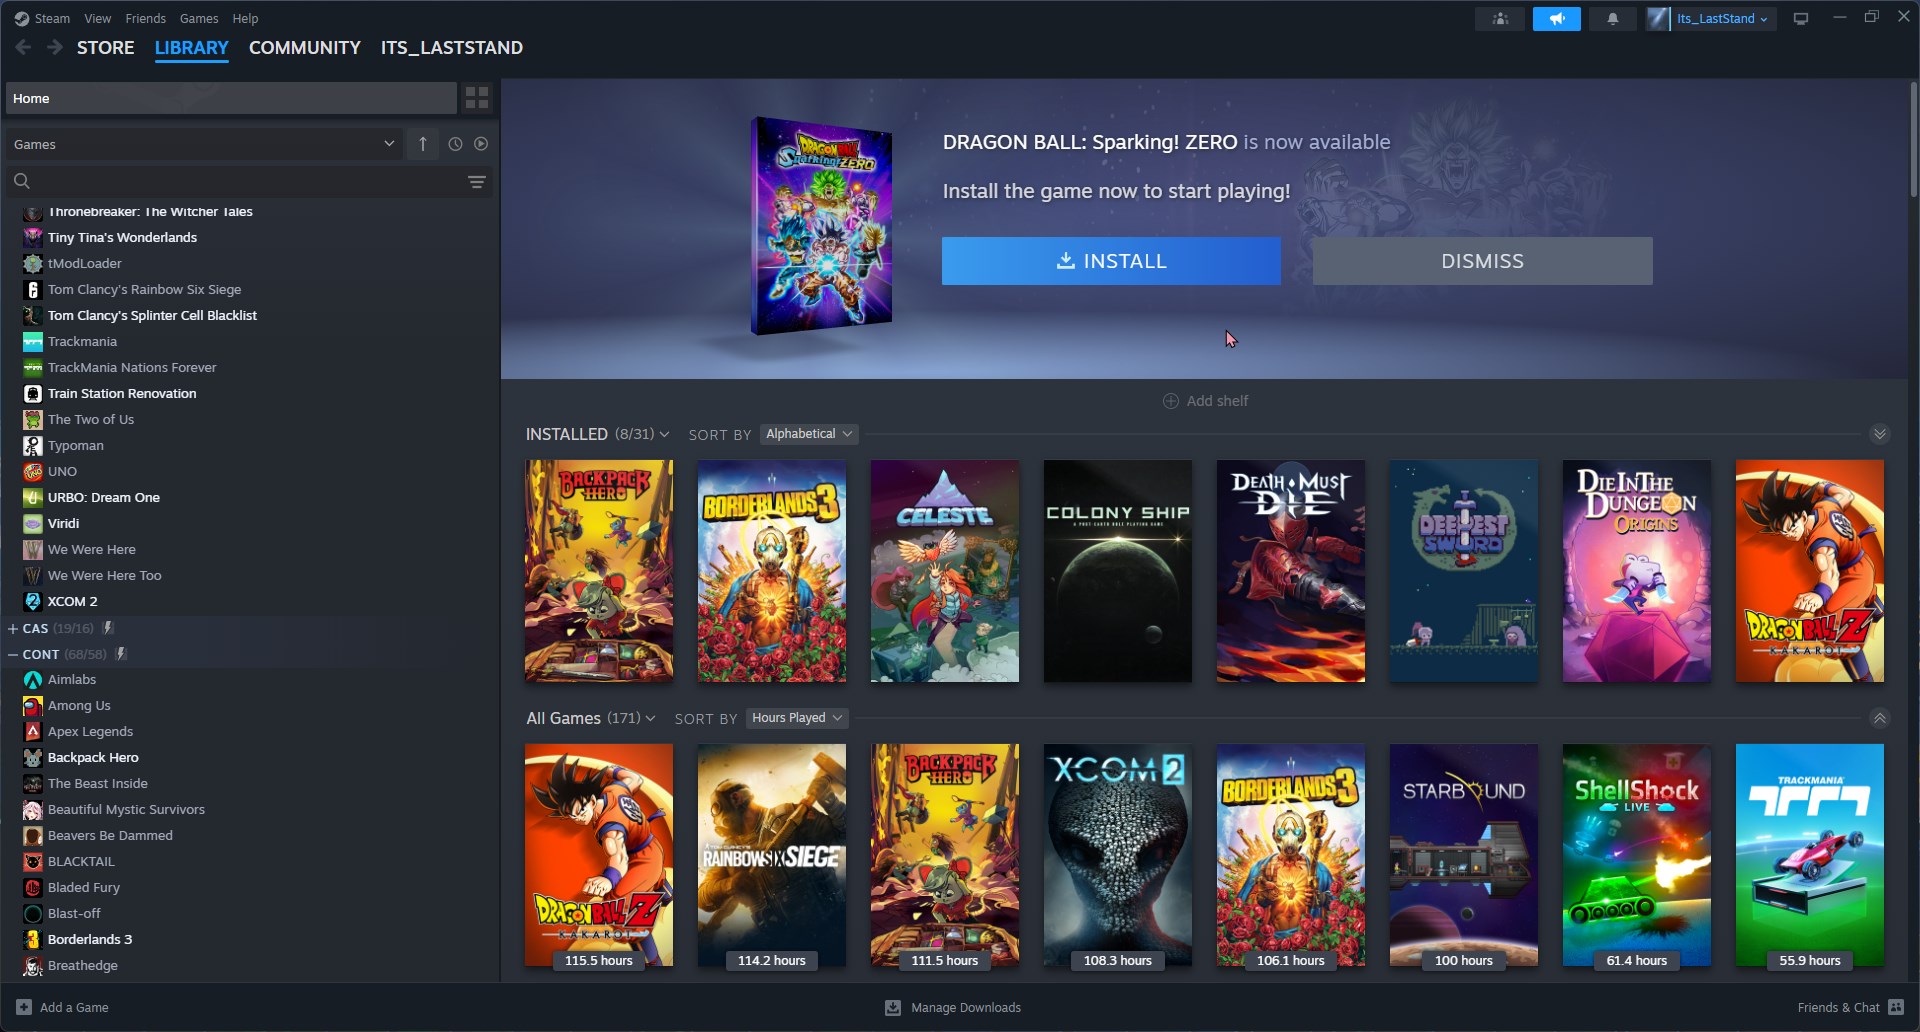Click the Steam logo in the menu bar
This screenshot has height=1032, width=1920.
click(x=22, y=18)
